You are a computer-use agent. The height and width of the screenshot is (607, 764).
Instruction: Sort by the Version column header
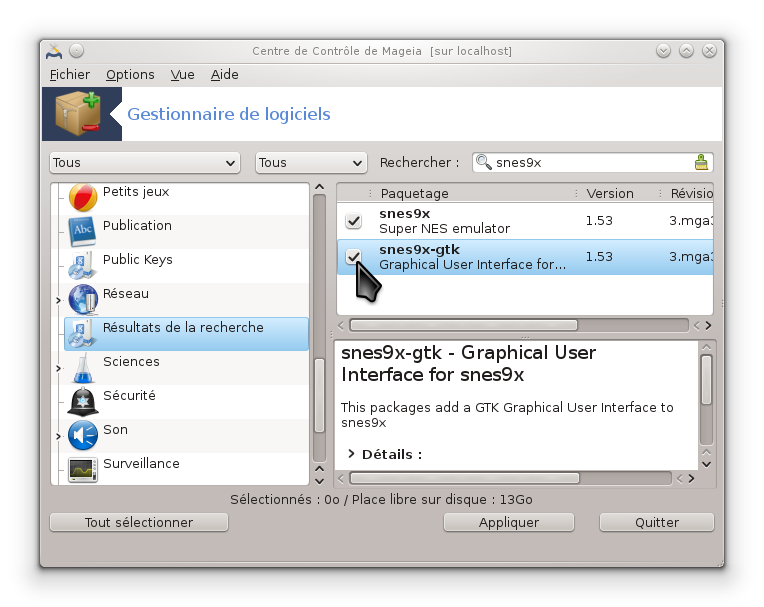pos(618,193)
